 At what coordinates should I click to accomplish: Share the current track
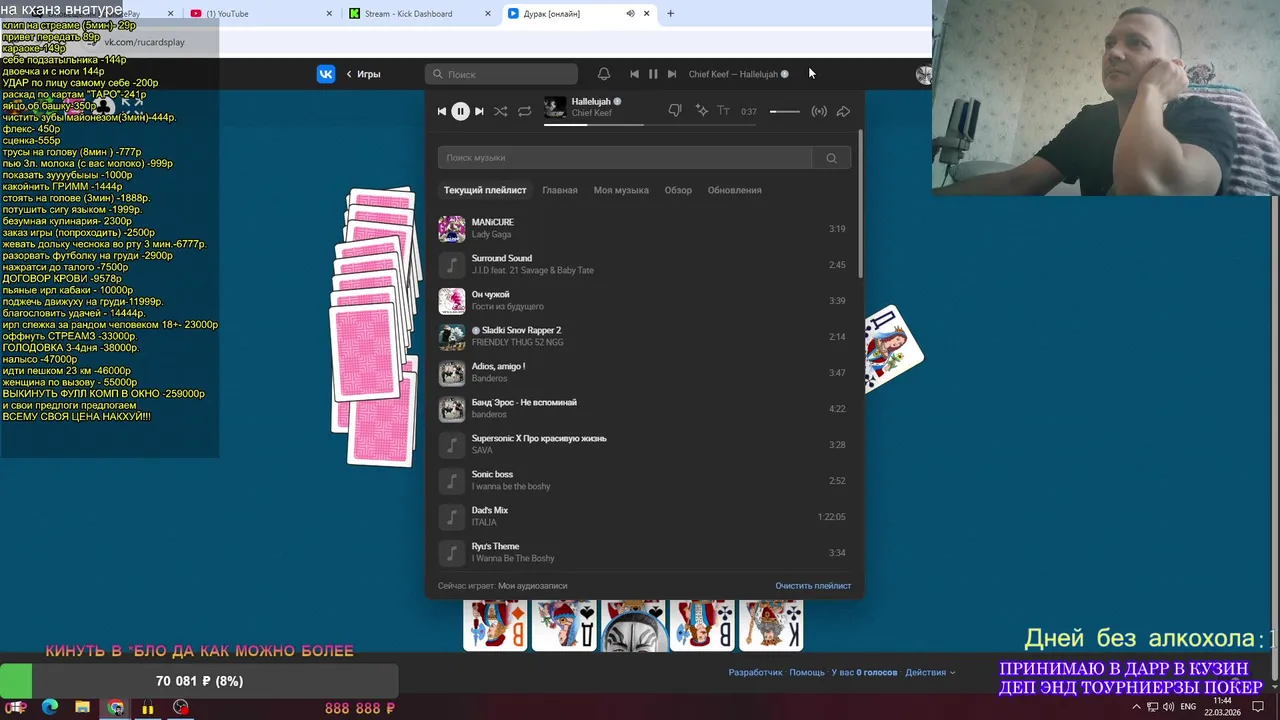click(843, 111)
